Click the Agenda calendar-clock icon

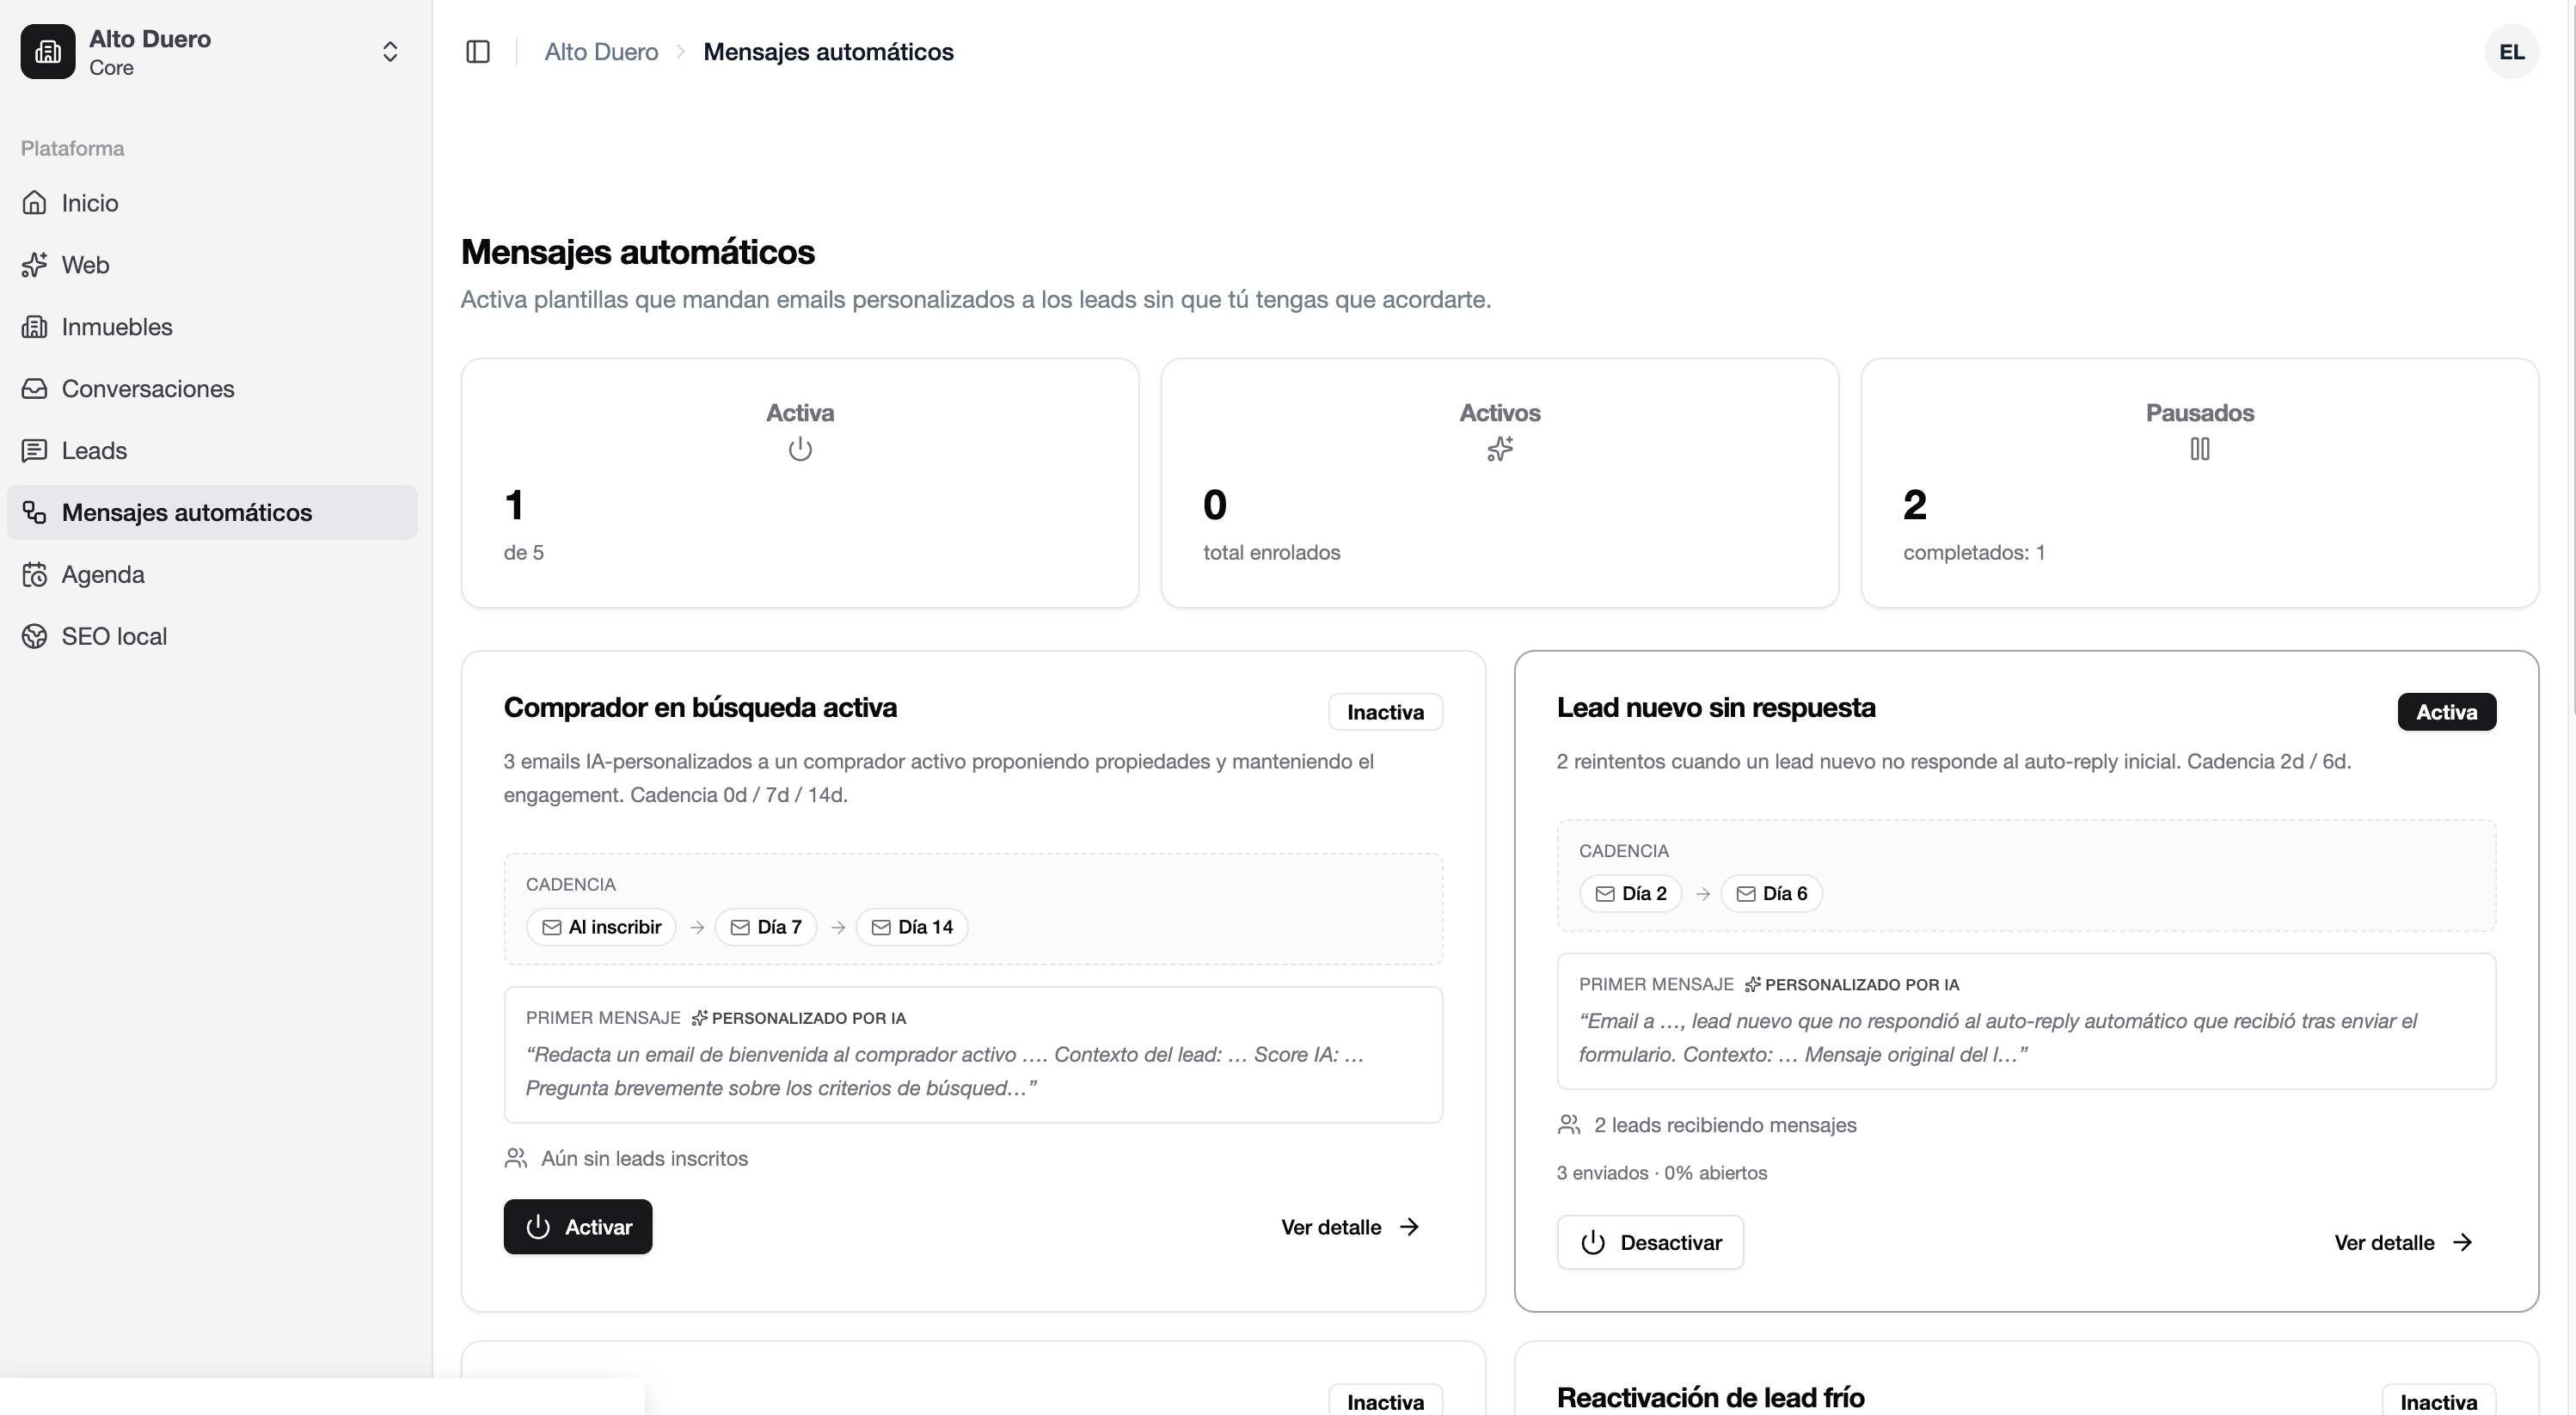35,575
